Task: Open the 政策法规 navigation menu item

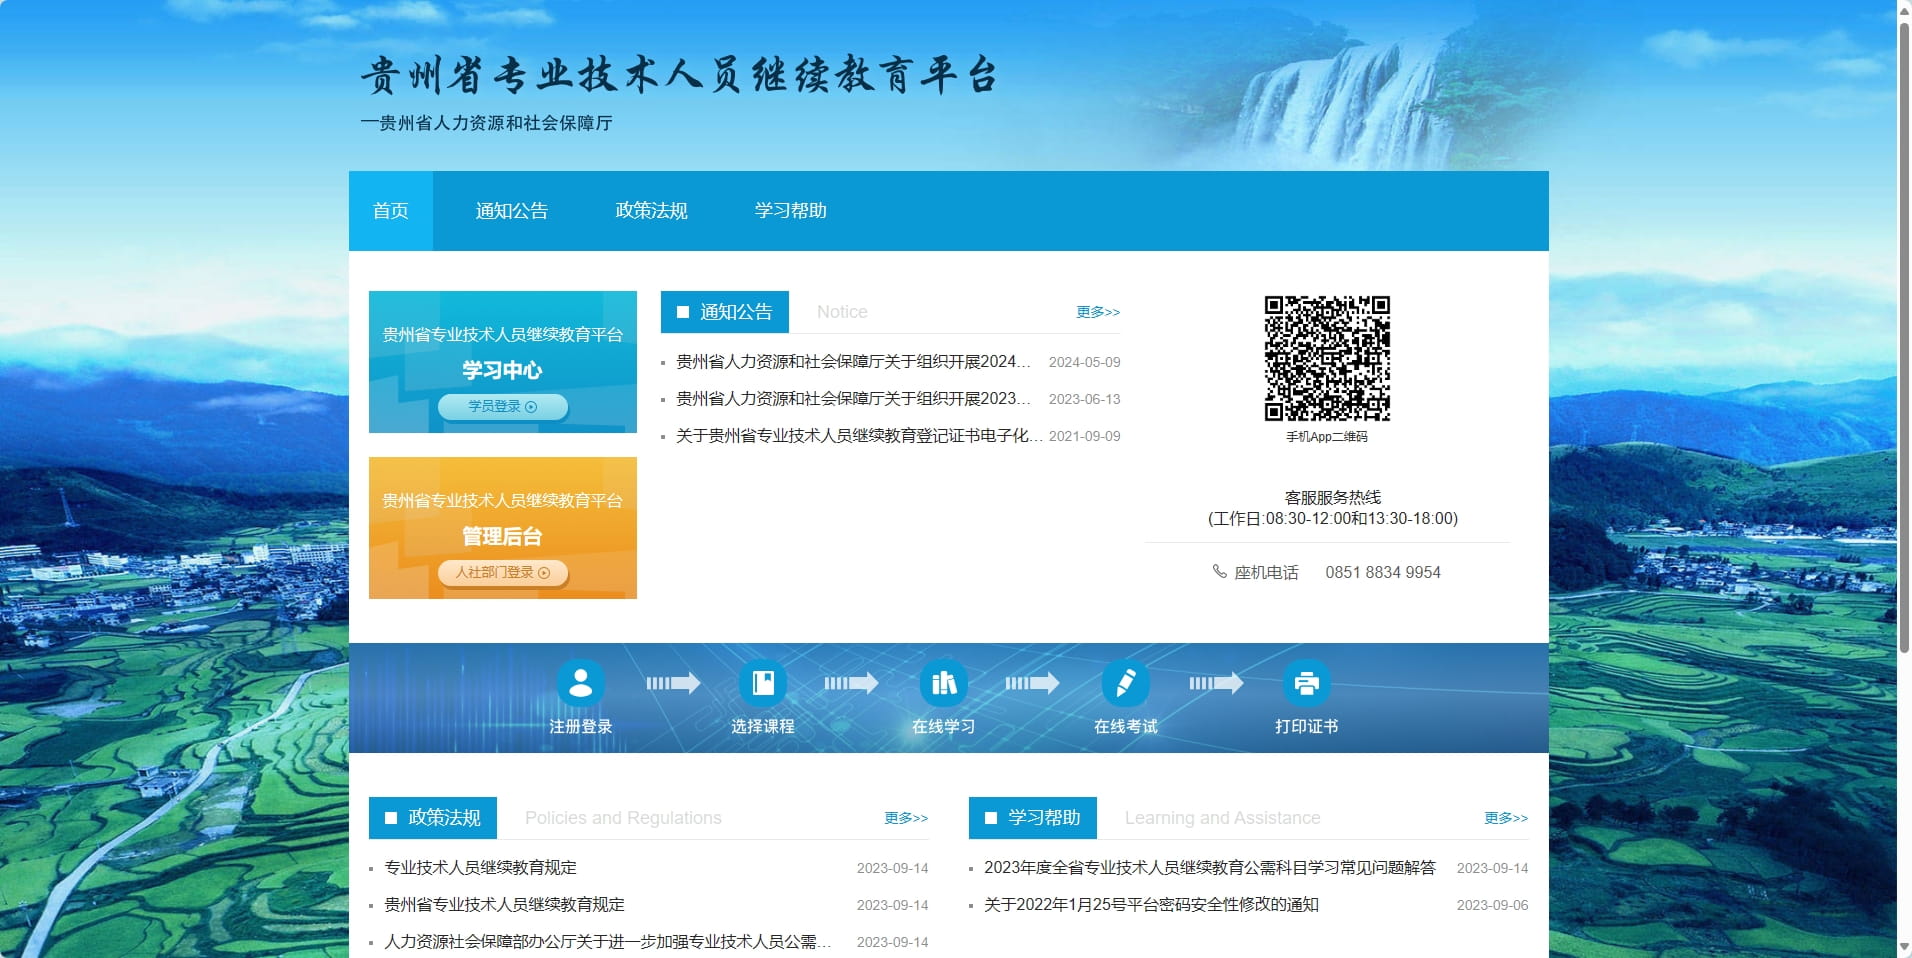Action: pos(651,211)
